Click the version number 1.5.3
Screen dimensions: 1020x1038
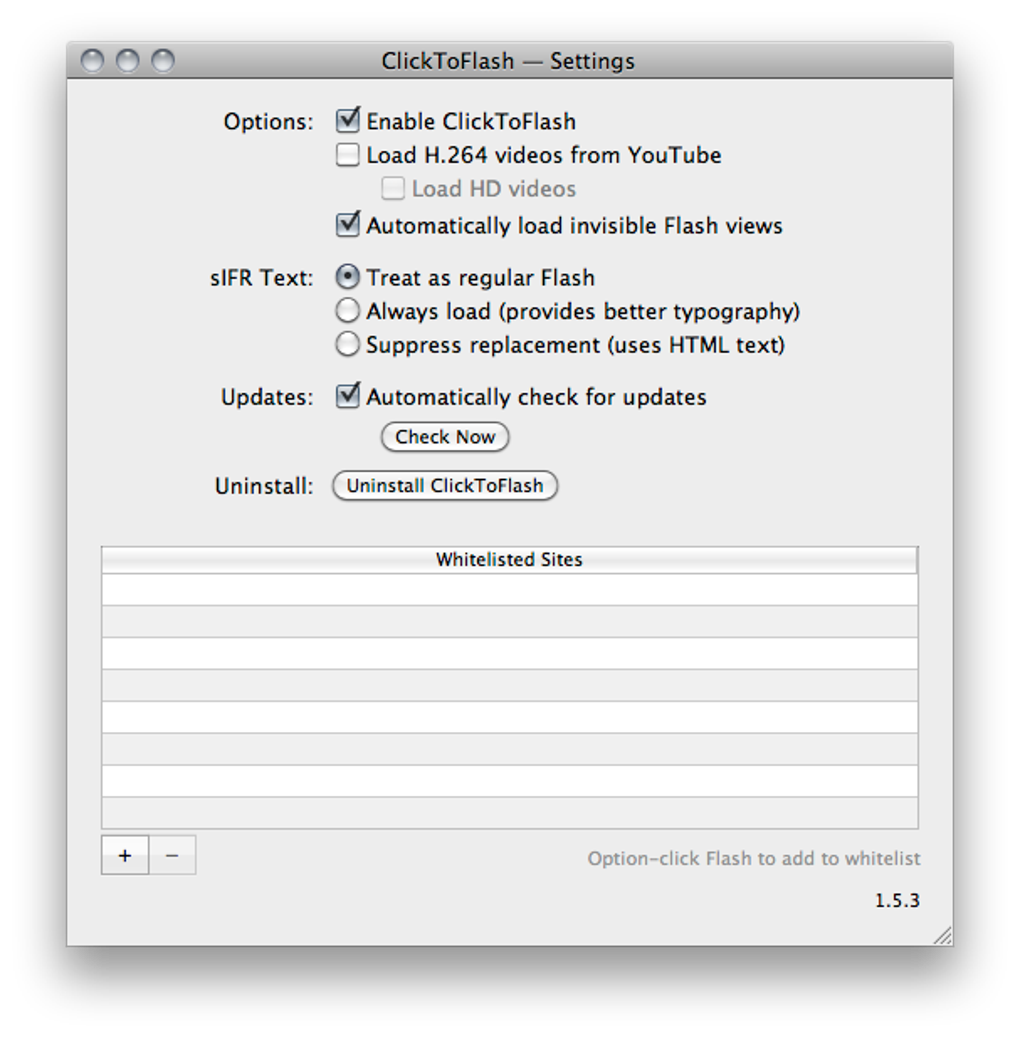pos(897,900)
